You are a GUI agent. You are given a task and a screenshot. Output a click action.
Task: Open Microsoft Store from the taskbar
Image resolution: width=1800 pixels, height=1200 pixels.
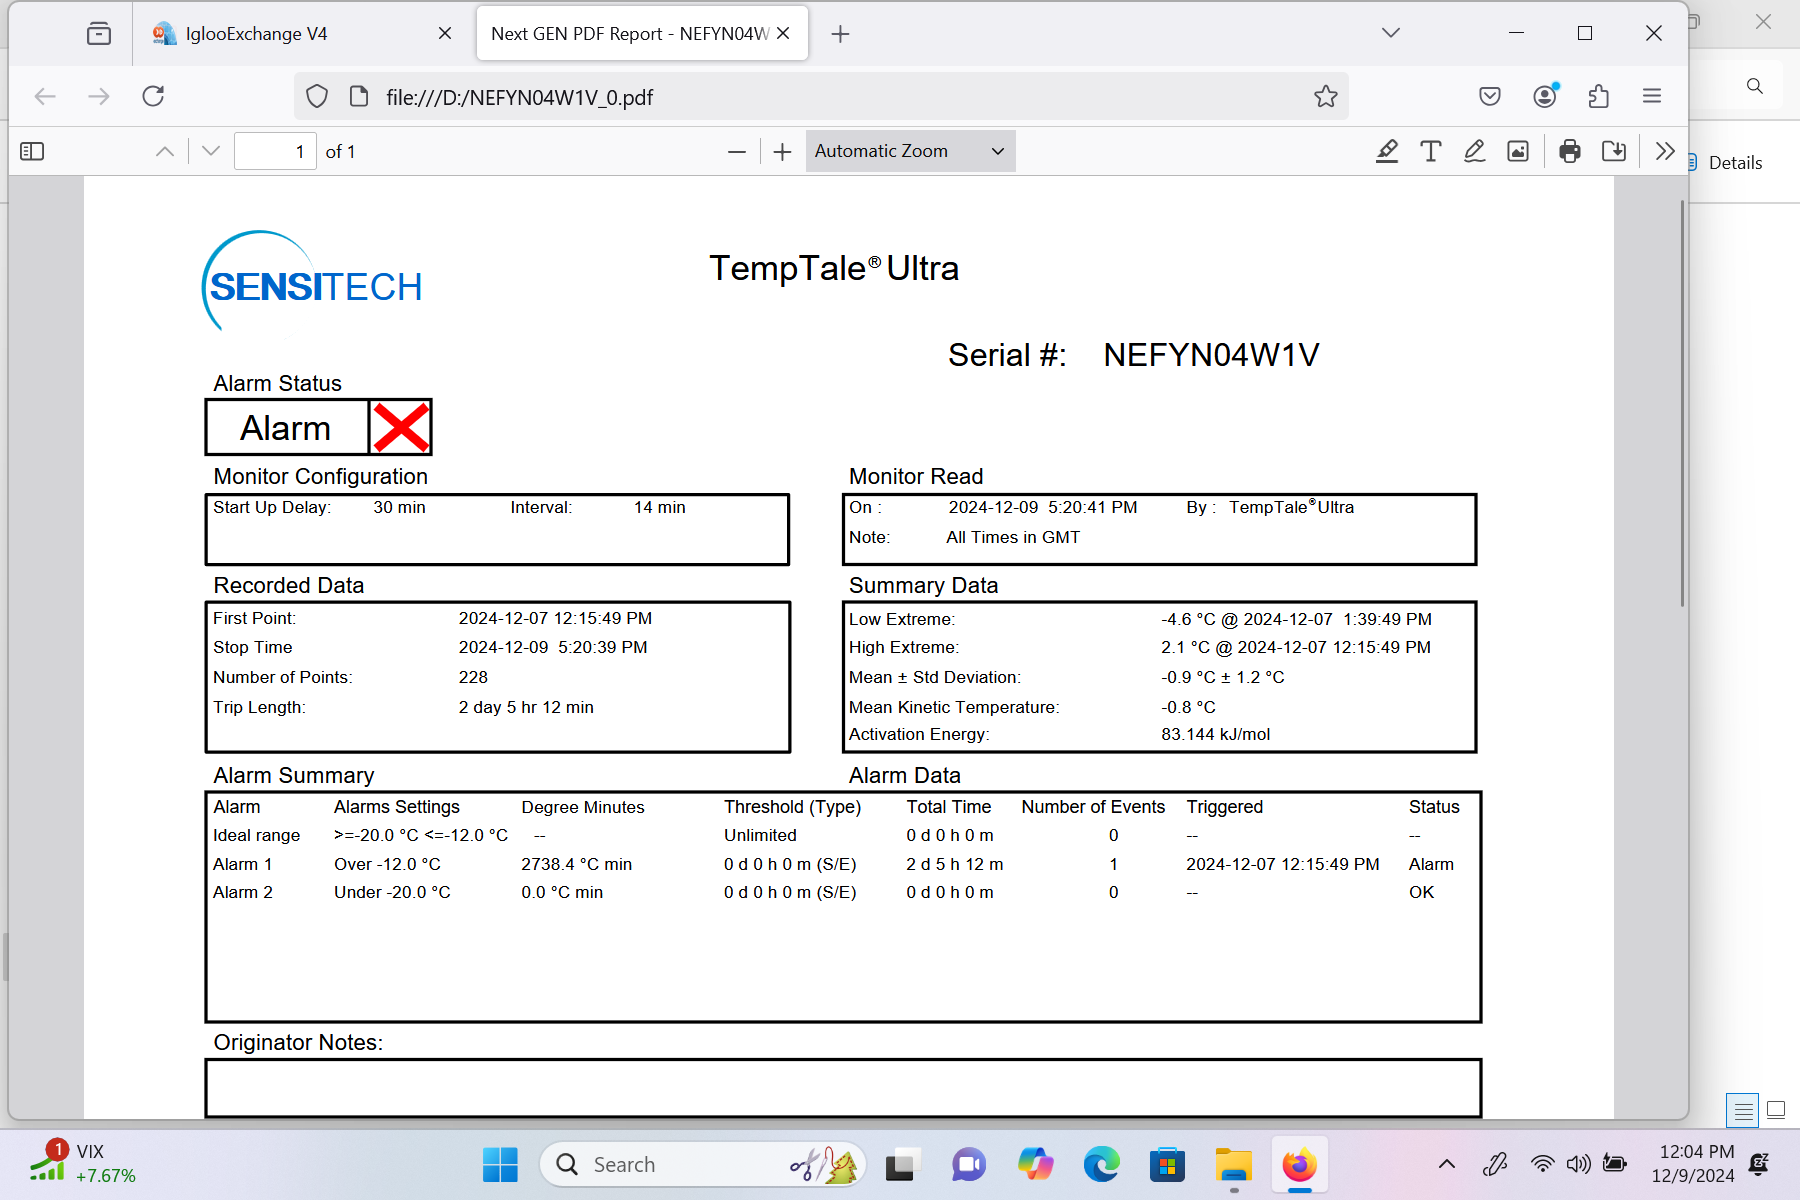[1167, 1165]
